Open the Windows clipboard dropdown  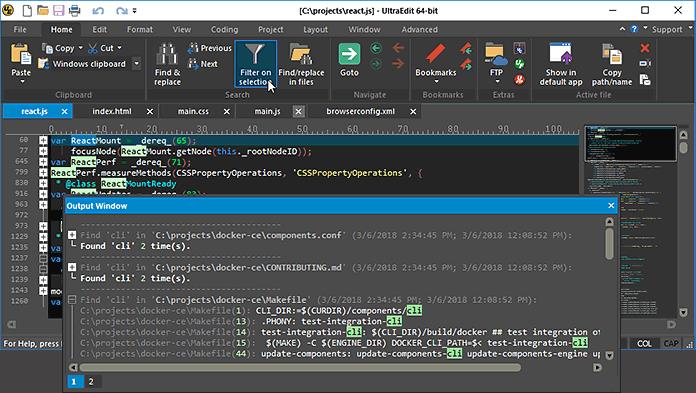(137, 64)
